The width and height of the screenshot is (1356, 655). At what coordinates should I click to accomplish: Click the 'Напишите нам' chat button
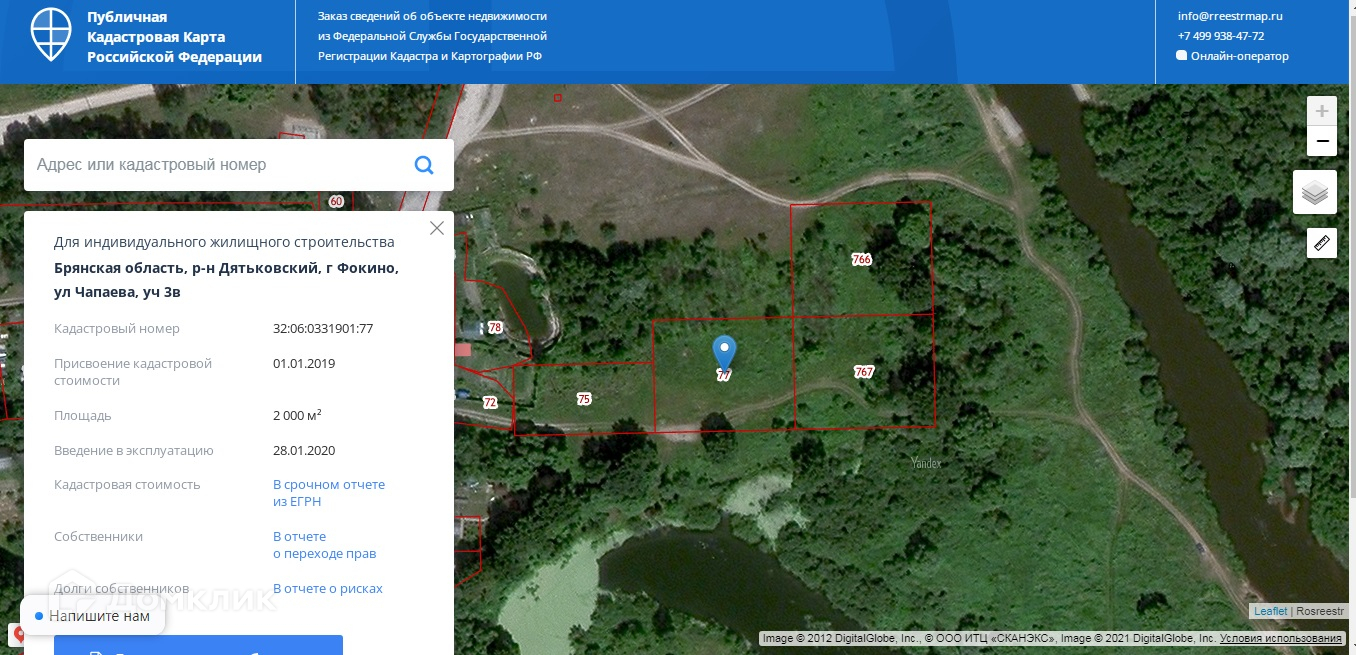pos(93,616)
